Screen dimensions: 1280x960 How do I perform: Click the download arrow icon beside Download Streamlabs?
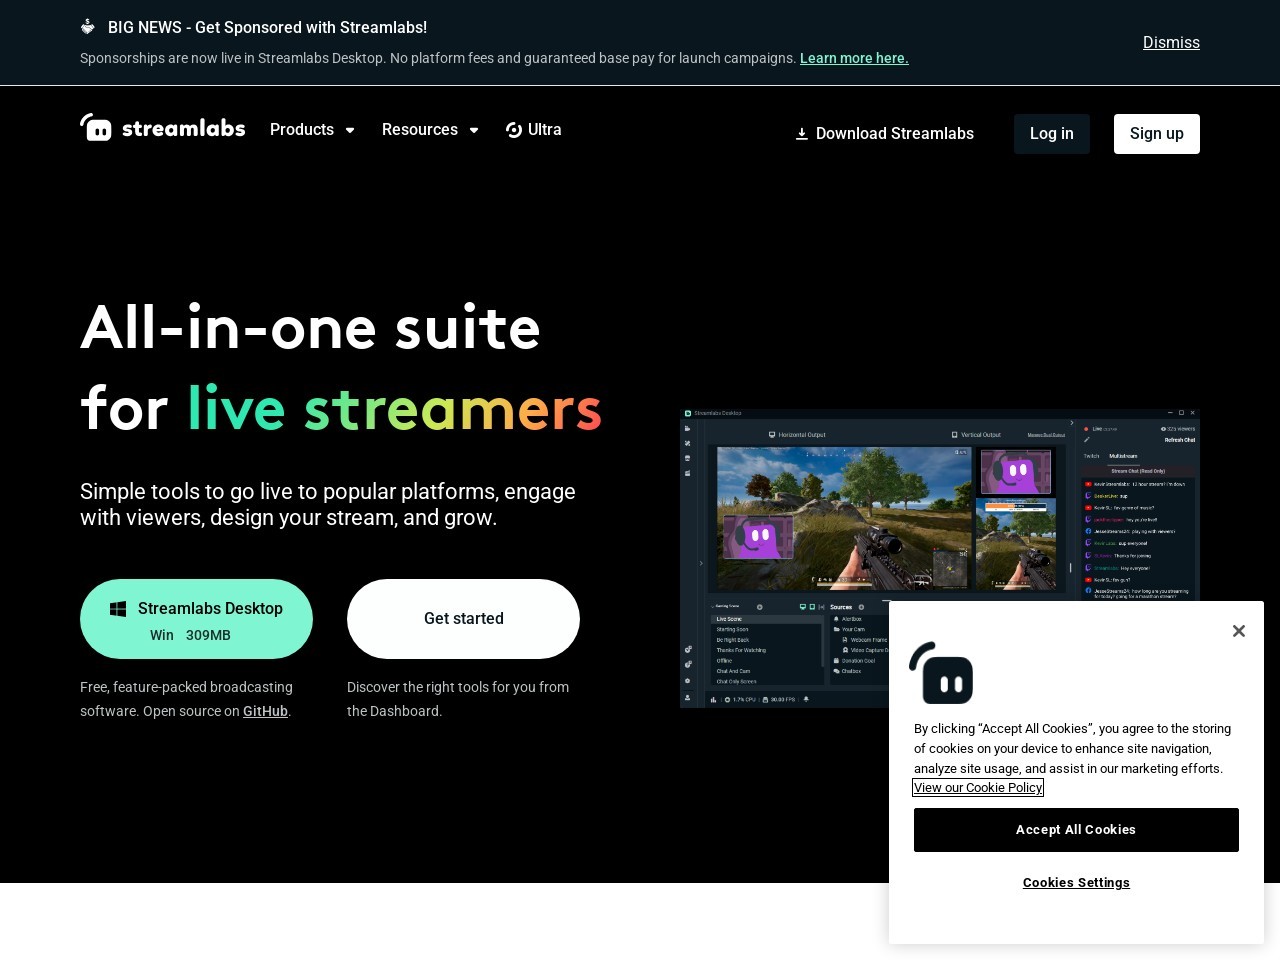point(801,134)
